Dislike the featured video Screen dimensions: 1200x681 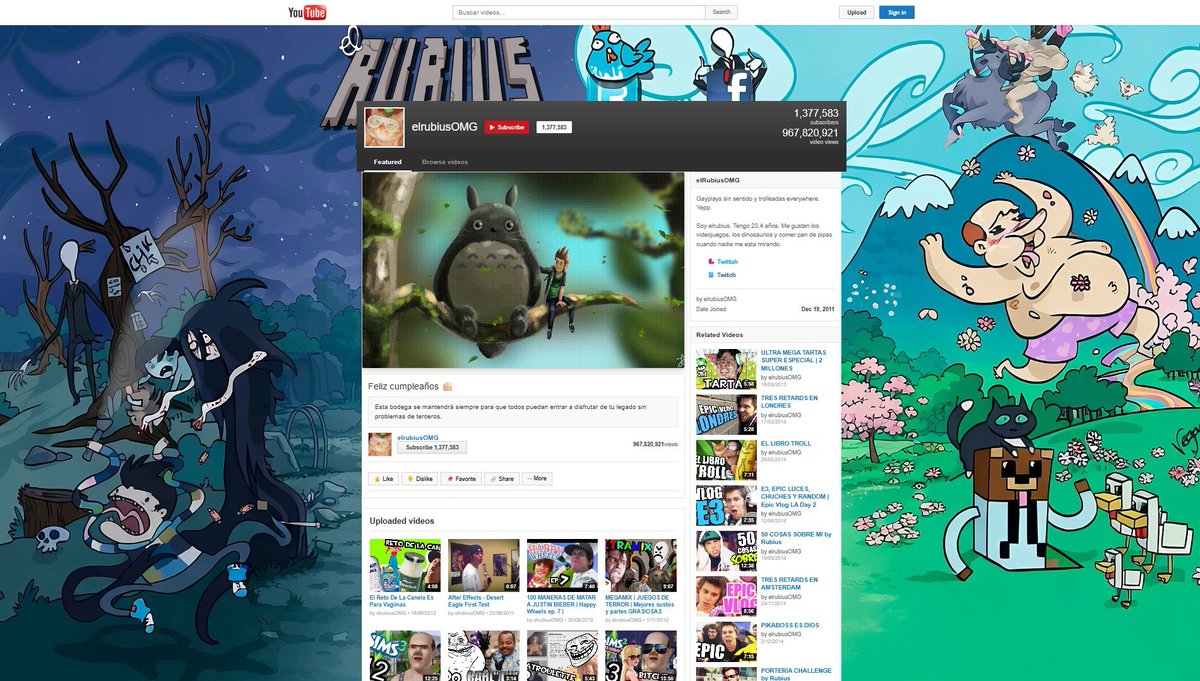(421, 479)
